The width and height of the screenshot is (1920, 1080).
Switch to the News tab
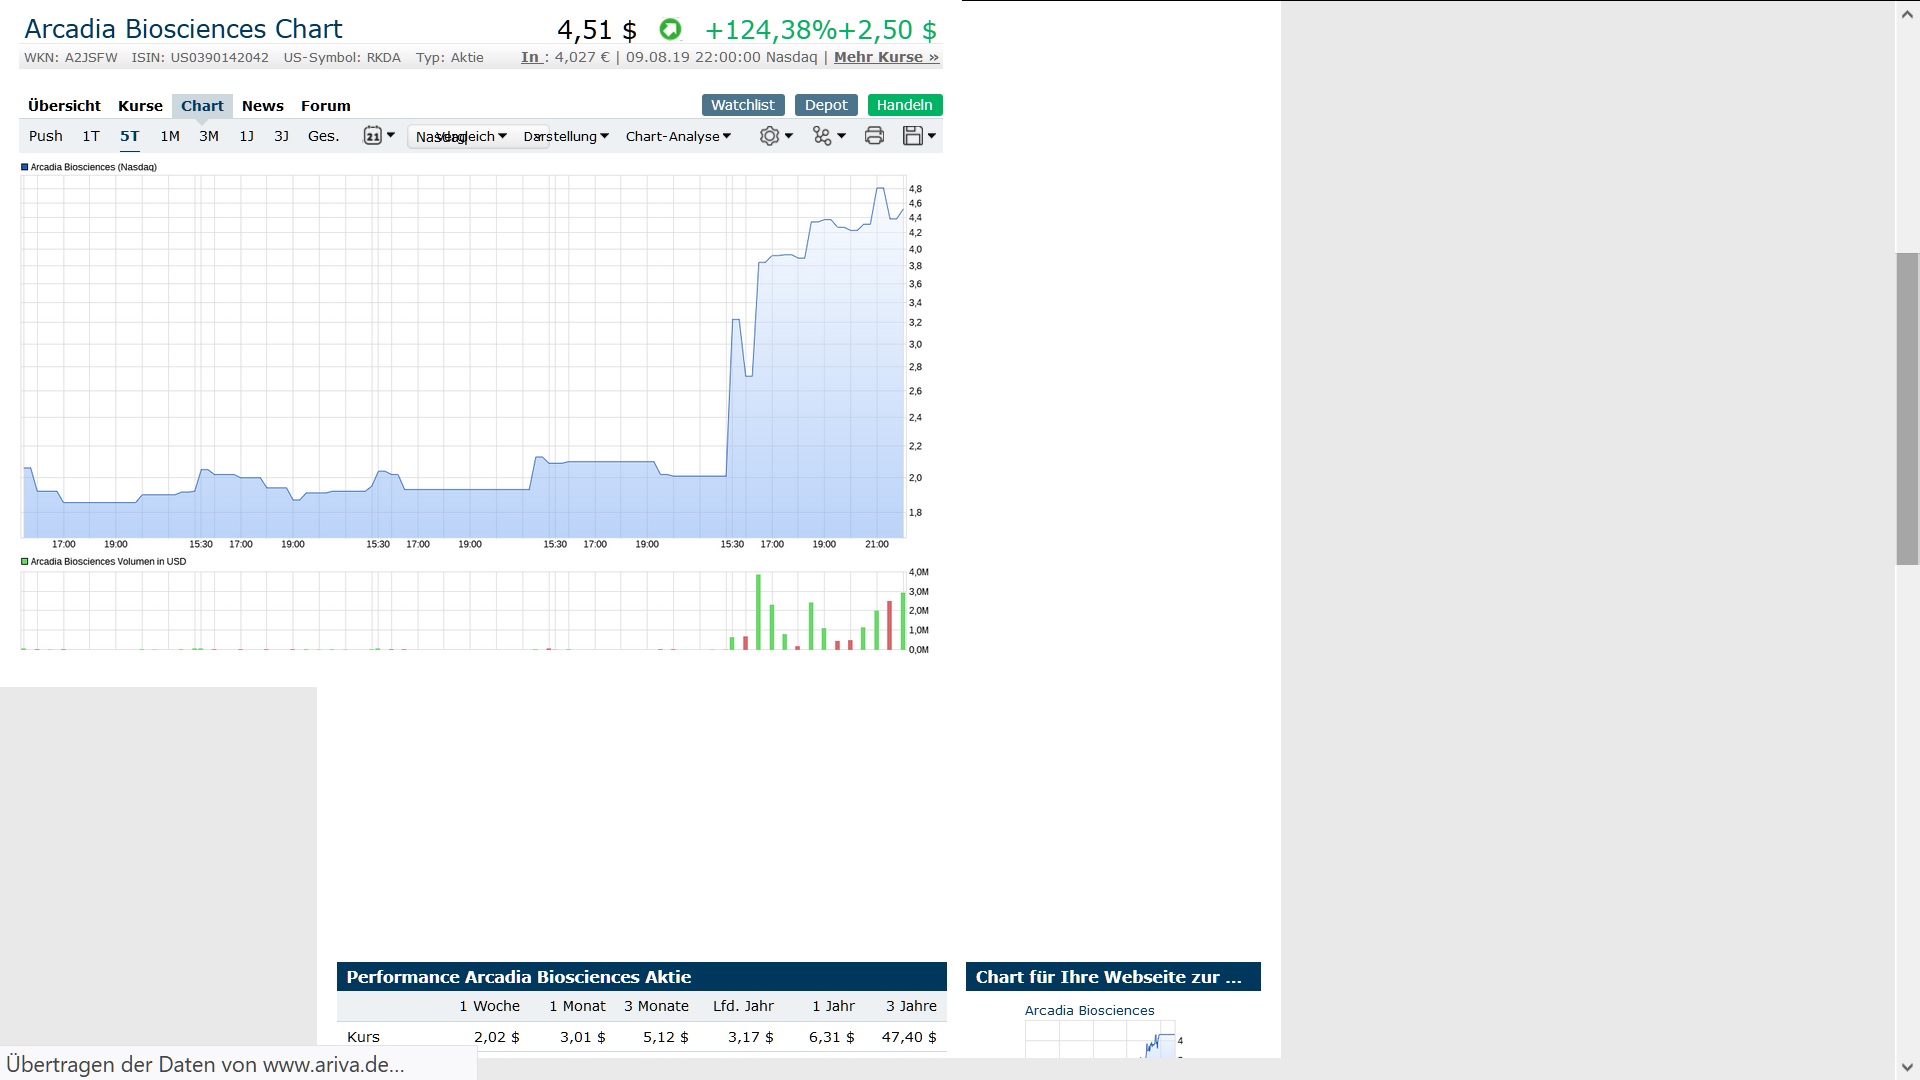coord(263,106)
